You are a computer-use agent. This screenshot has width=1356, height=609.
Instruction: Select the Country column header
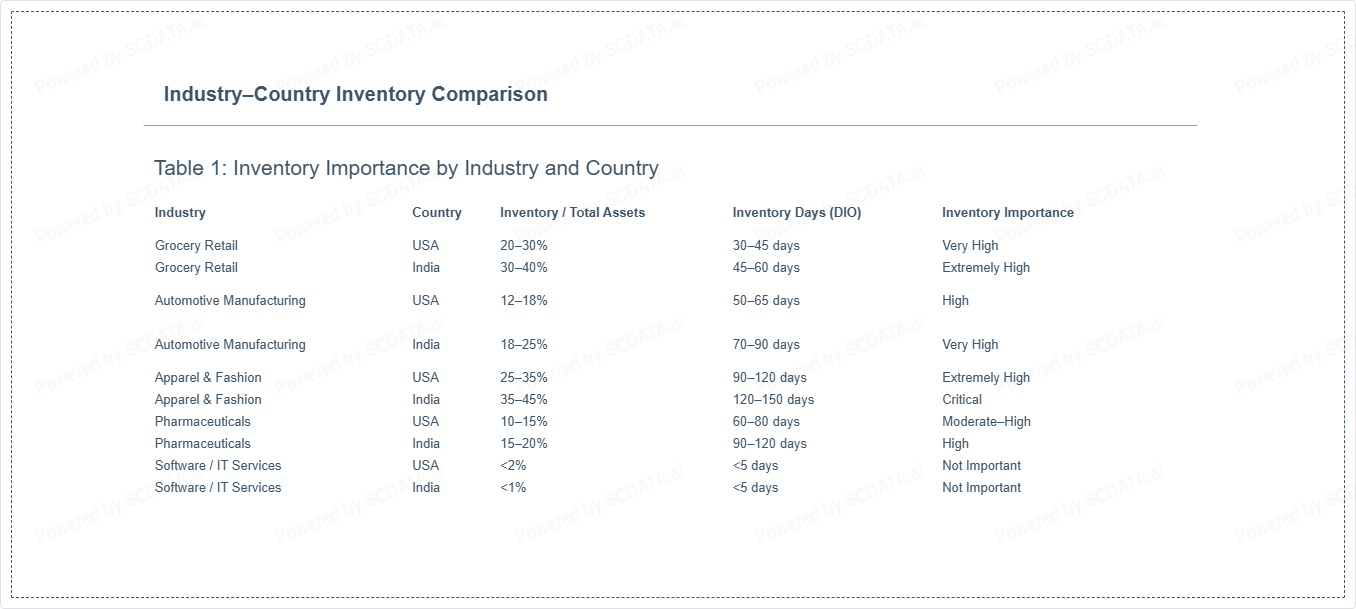pyautogui.click(x=437, y=212)
